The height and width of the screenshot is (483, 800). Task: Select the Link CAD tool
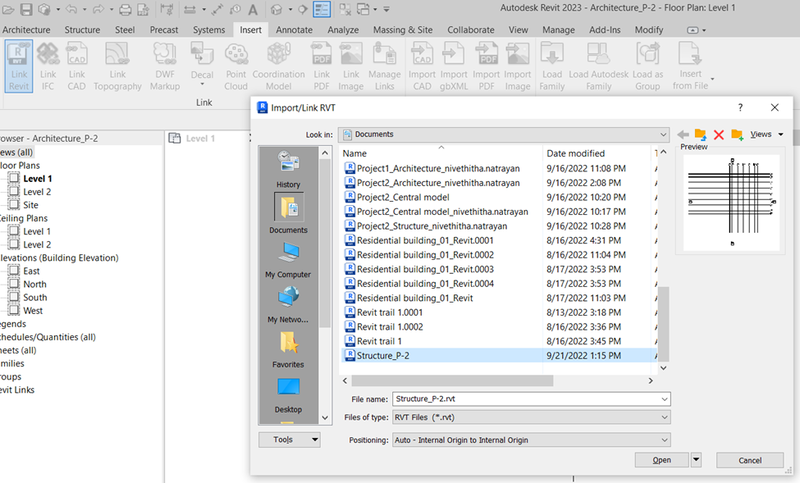coord(77,66)
